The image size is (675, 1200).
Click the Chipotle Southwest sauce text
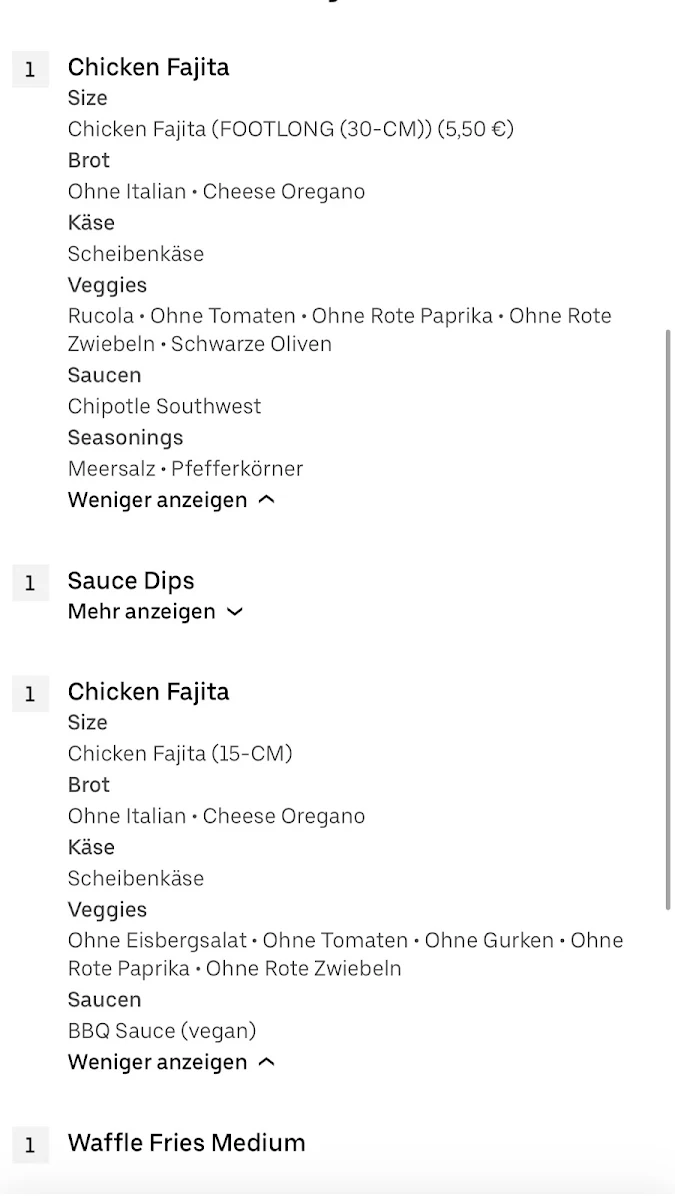click(164, 407)
